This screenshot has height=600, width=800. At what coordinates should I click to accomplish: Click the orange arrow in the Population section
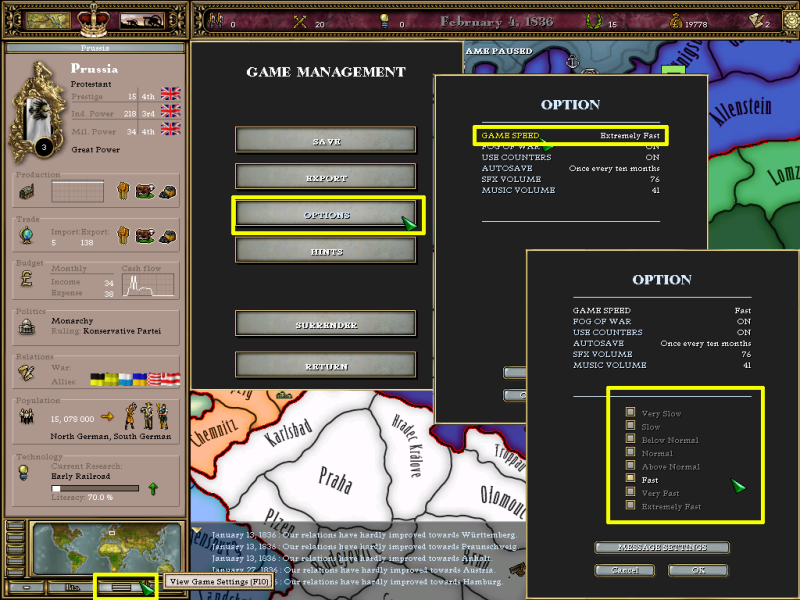point(107,416)
